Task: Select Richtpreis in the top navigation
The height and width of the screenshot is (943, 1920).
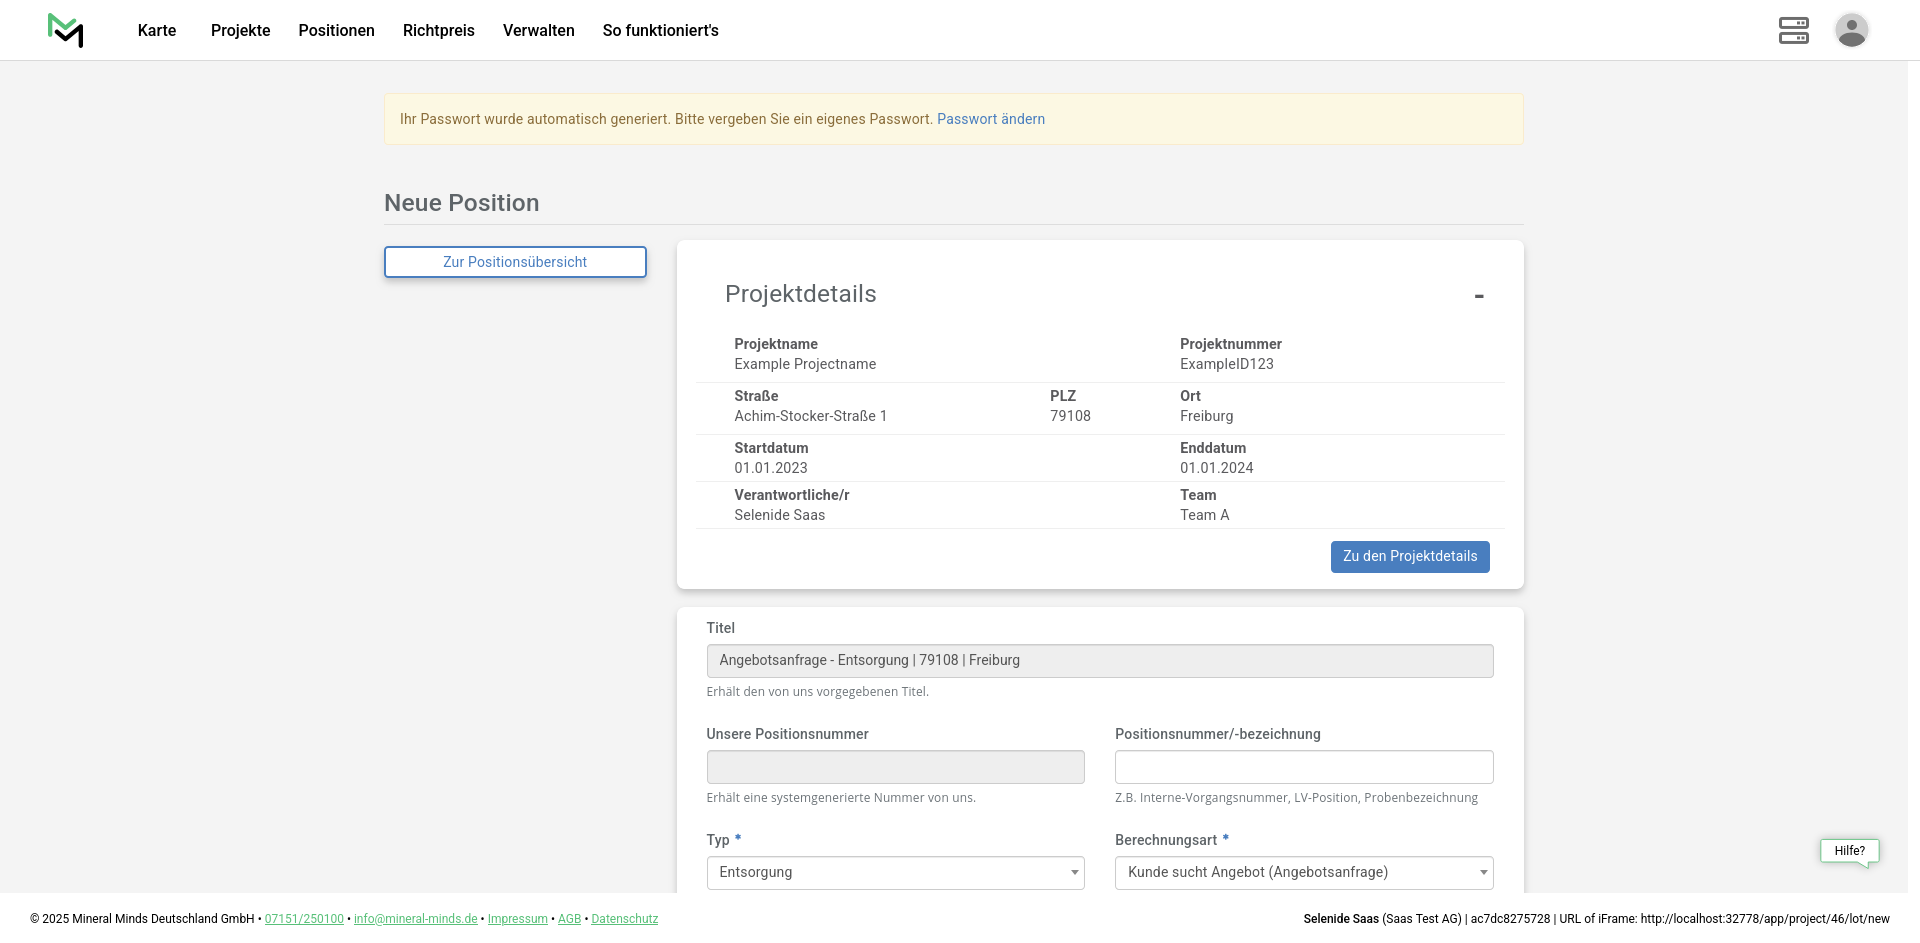Action: tap(438, 31)
